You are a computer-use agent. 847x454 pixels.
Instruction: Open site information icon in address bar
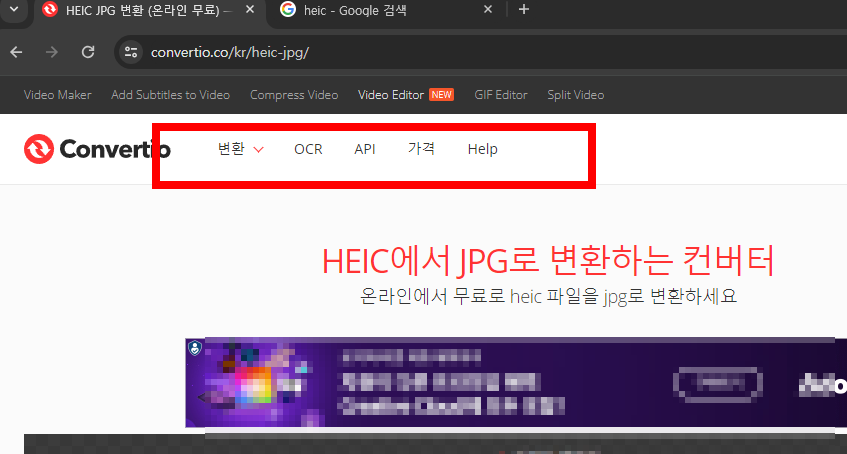[131, 52]
